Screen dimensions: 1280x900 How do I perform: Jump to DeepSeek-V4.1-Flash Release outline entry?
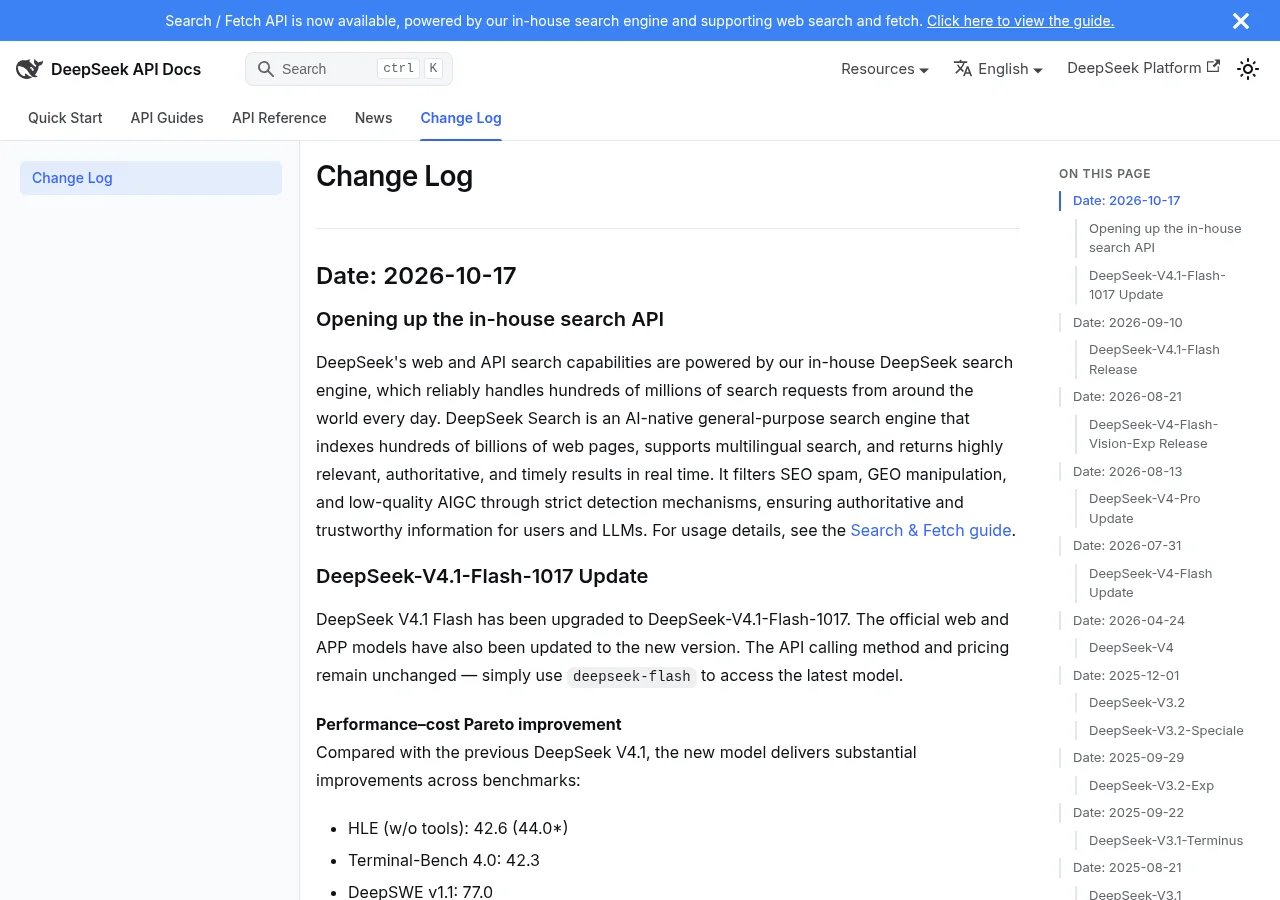(x=1154, y=359)
